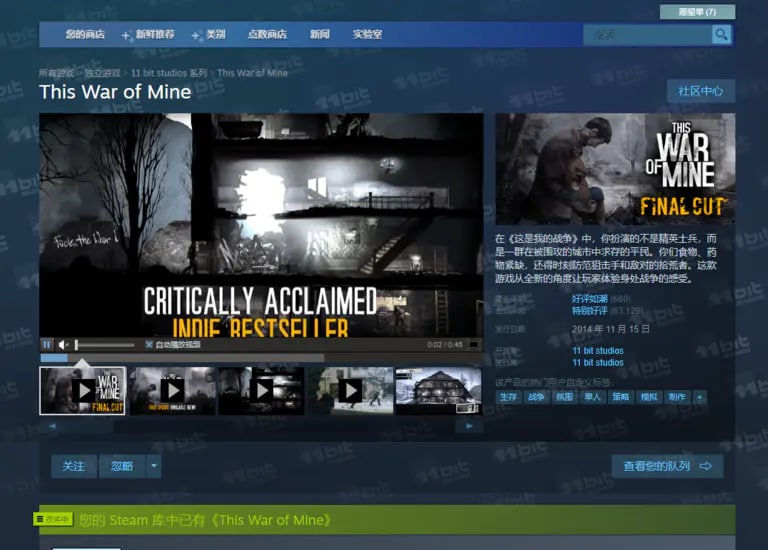Open the 新闻 news tab
768x550 pixels.
[x=319, y=34]
